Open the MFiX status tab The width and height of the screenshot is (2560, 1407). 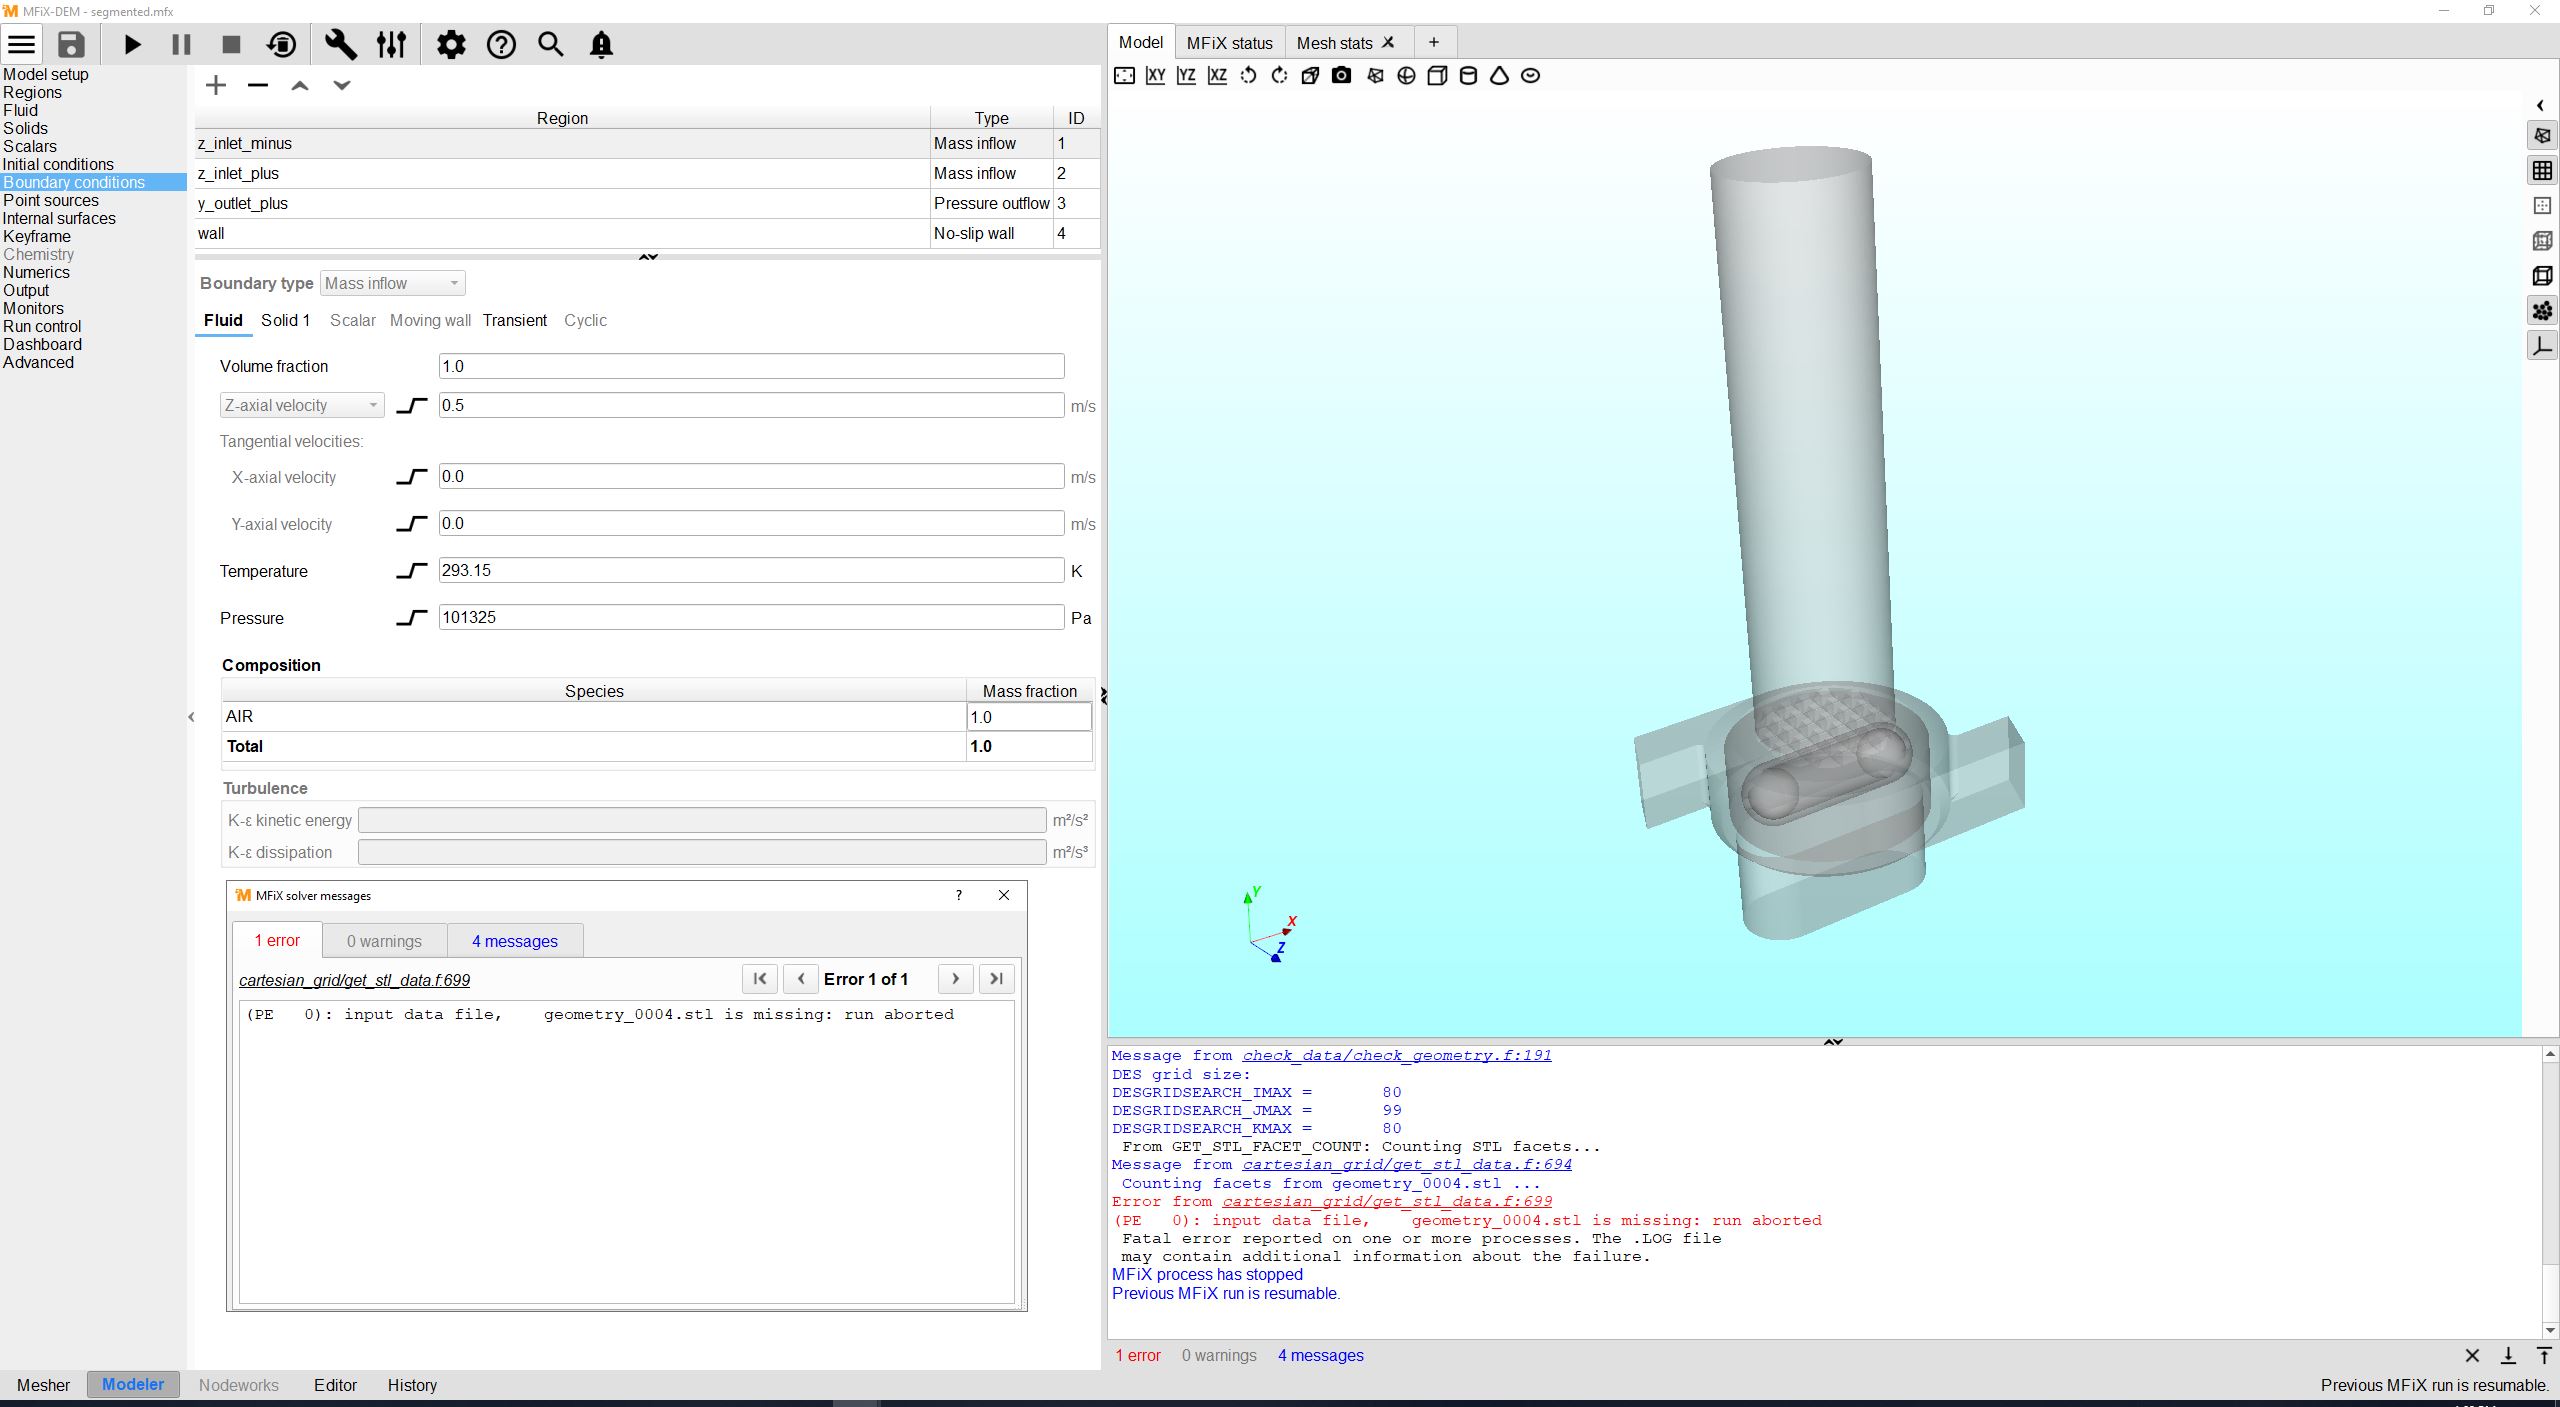coord(1229,43)
